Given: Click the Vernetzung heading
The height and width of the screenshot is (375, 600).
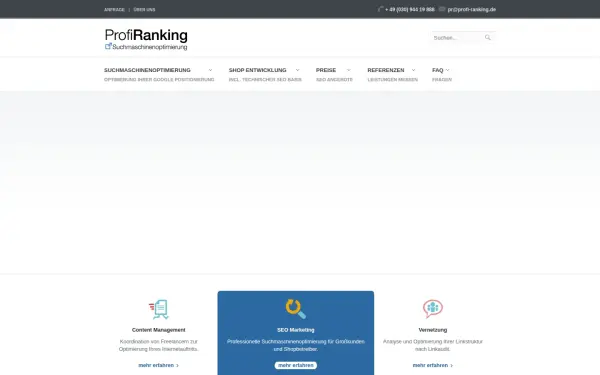Looking at the screenshot, I should pyautogui.click(x=433, y=330).
